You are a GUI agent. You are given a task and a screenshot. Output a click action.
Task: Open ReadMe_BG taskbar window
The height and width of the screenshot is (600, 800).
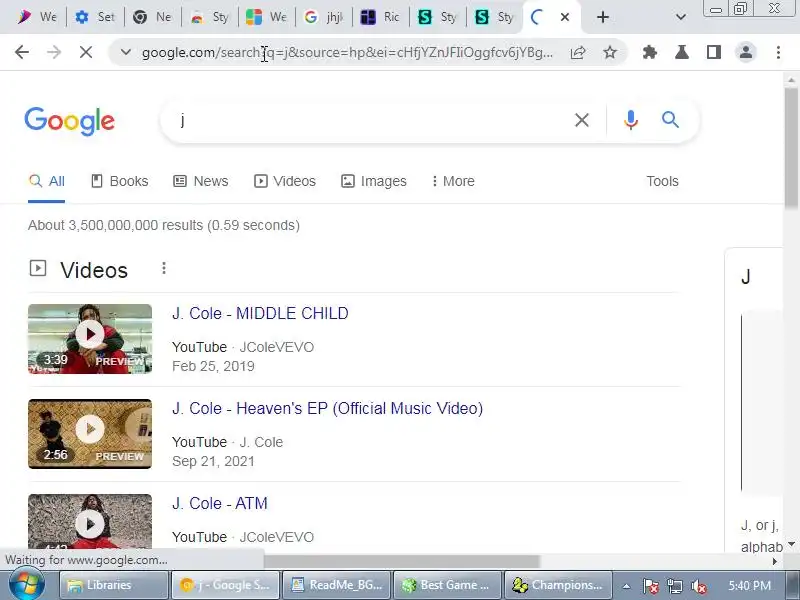pos(337,585)
